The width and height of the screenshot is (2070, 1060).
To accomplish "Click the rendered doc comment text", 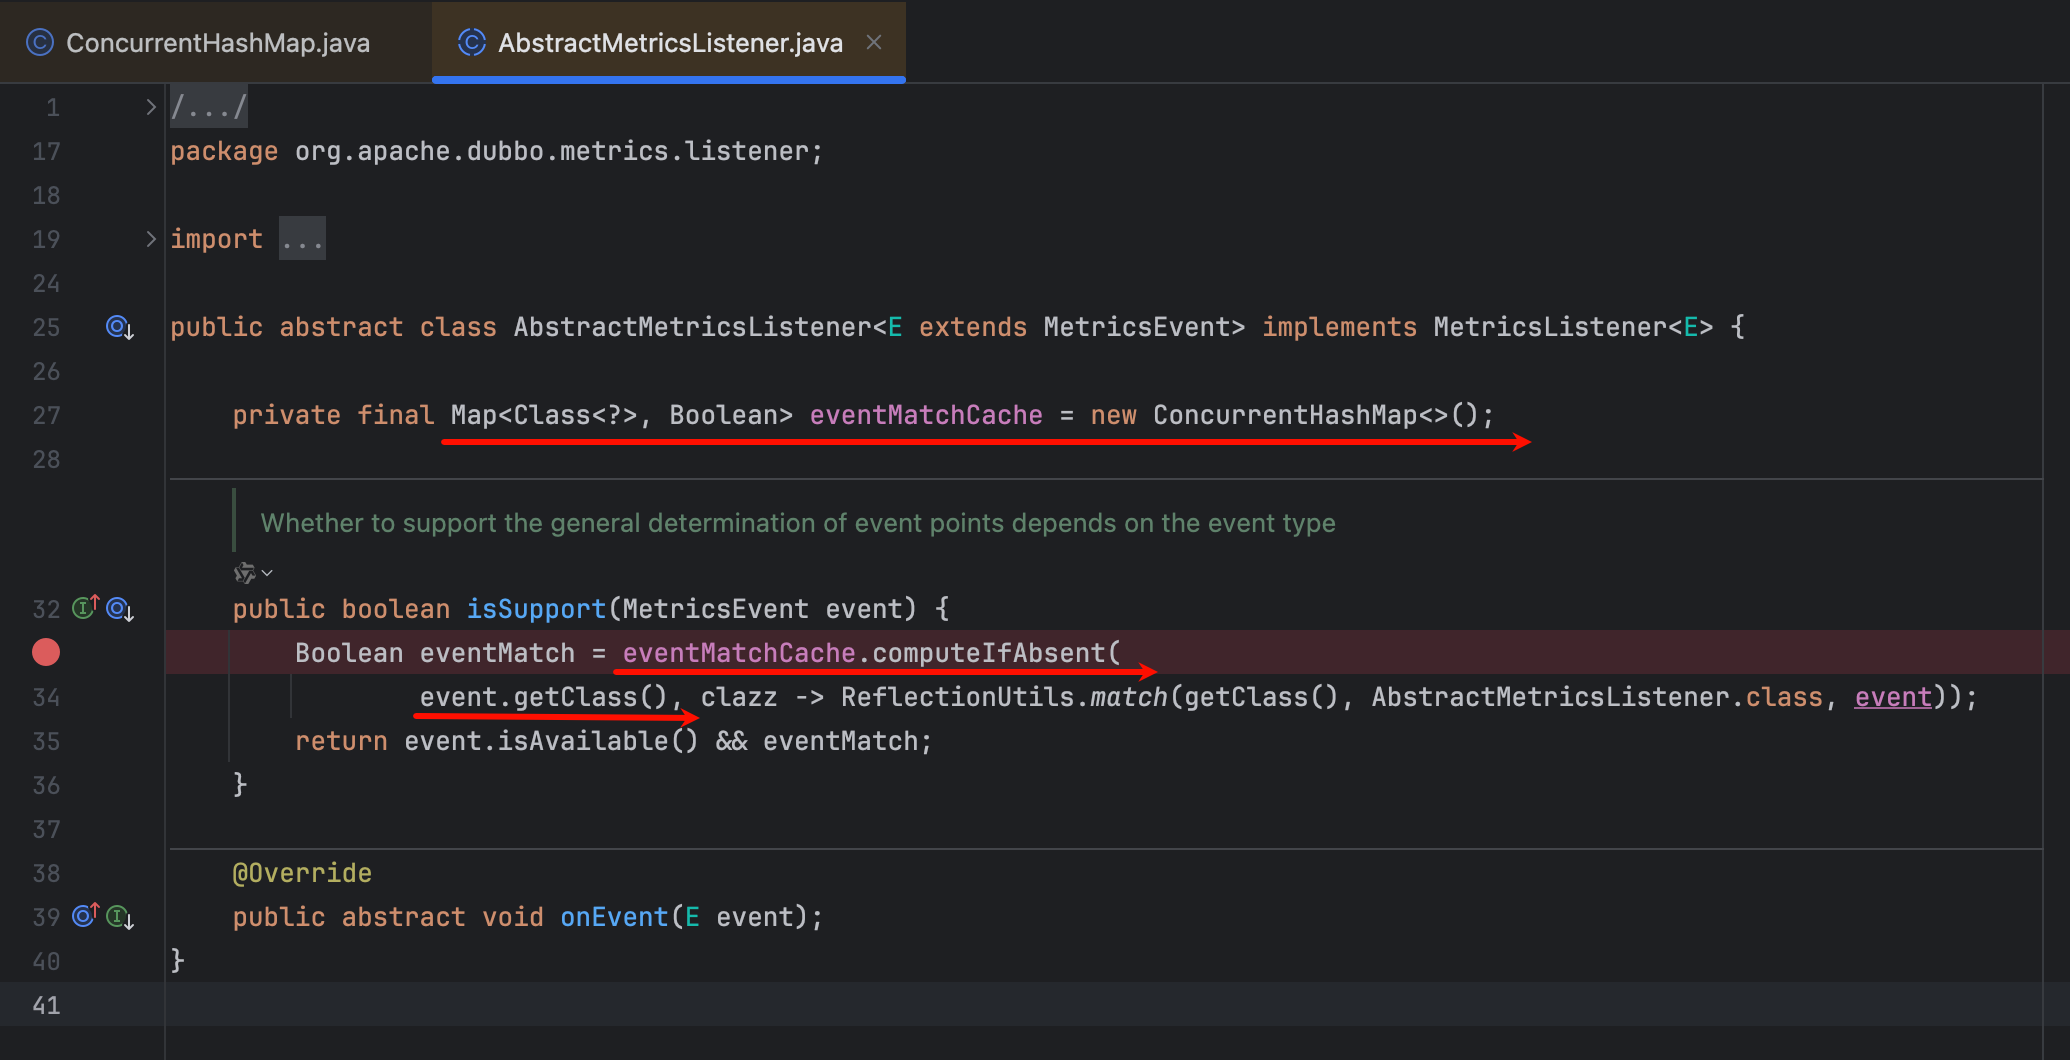I will coord(798,523).
